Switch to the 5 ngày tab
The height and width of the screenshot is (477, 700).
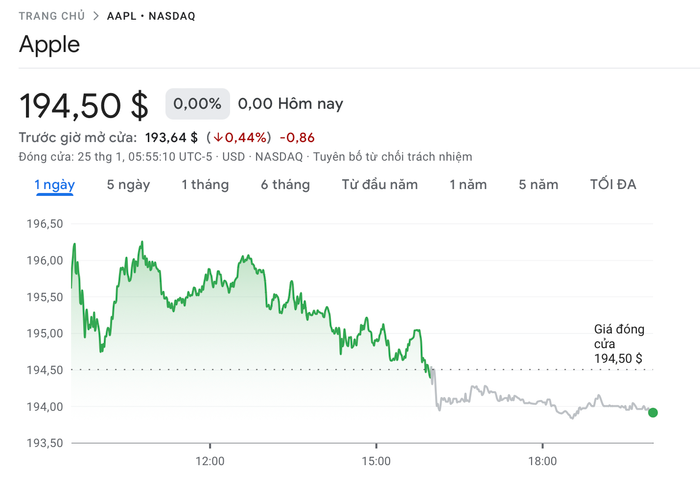128,184
